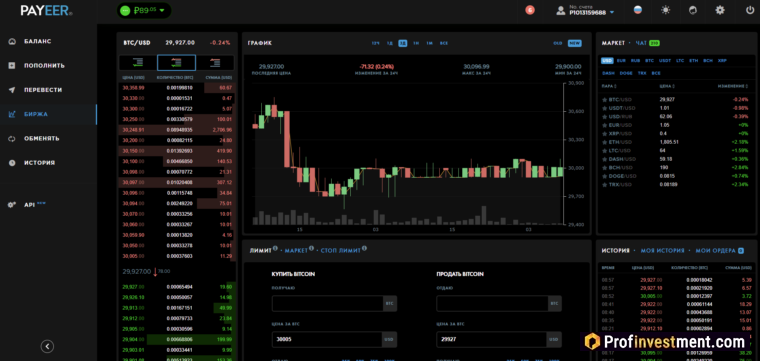This screenshot has height=361, width=760.
Task: Open settings gear icon in header
Action: [x=720, y=10]
